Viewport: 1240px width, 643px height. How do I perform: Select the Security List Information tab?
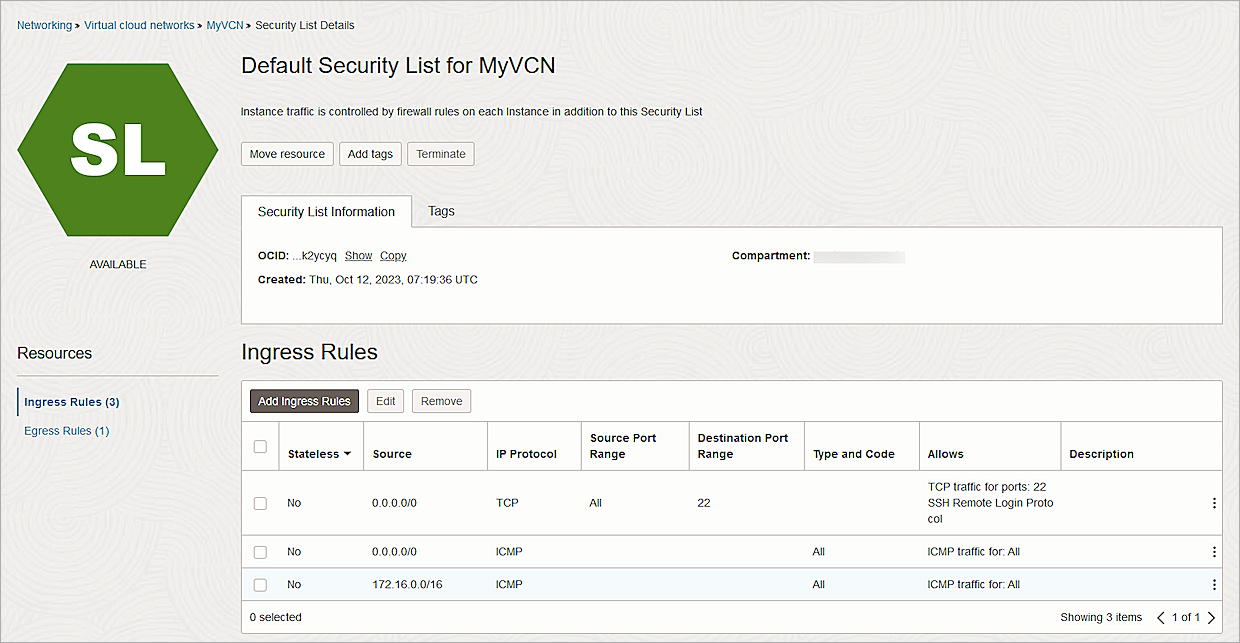pyautogui.click(x=326, y=211)
